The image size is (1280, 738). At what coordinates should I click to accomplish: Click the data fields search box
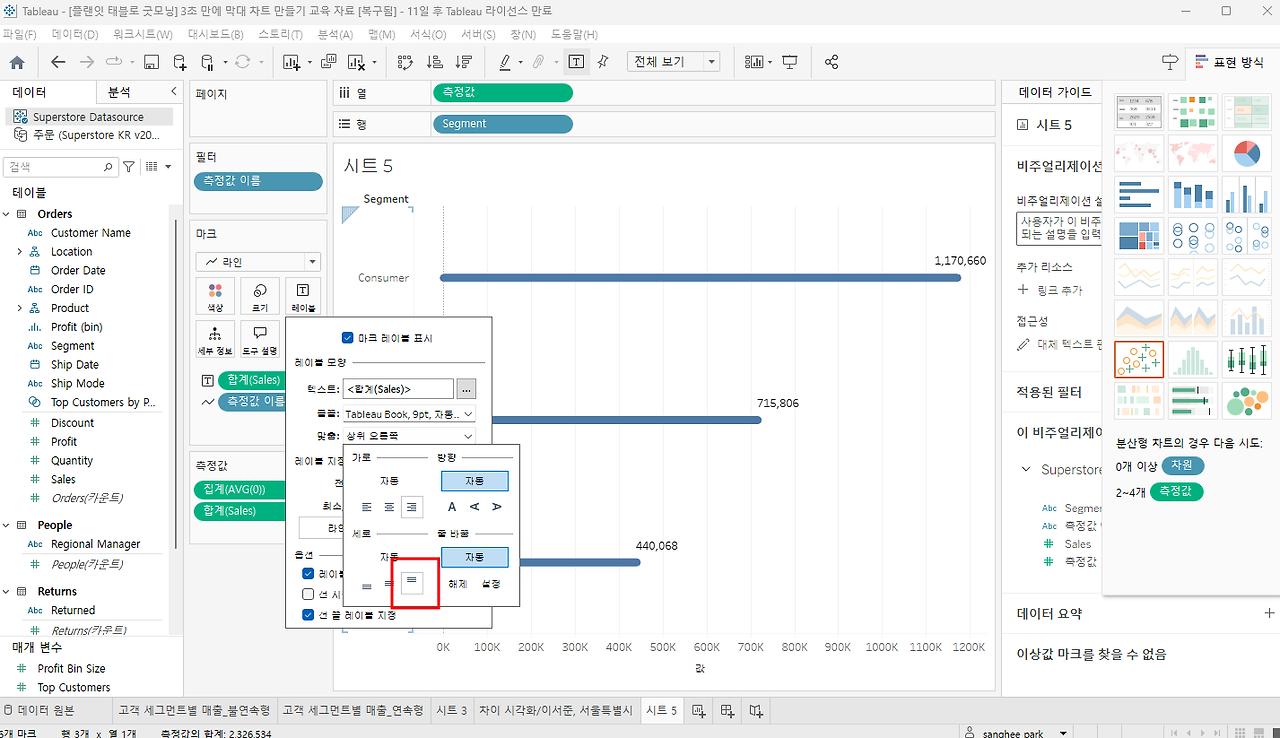pyautogui.click(x=61, y=167)
